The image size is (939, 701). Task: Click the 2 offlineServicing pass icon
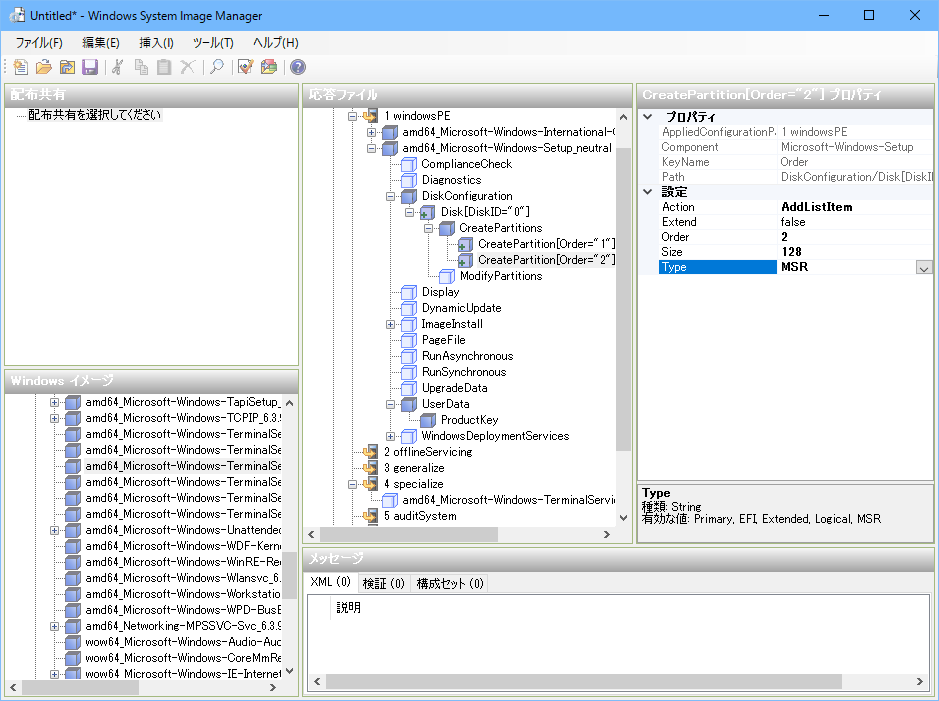(371, 452)
